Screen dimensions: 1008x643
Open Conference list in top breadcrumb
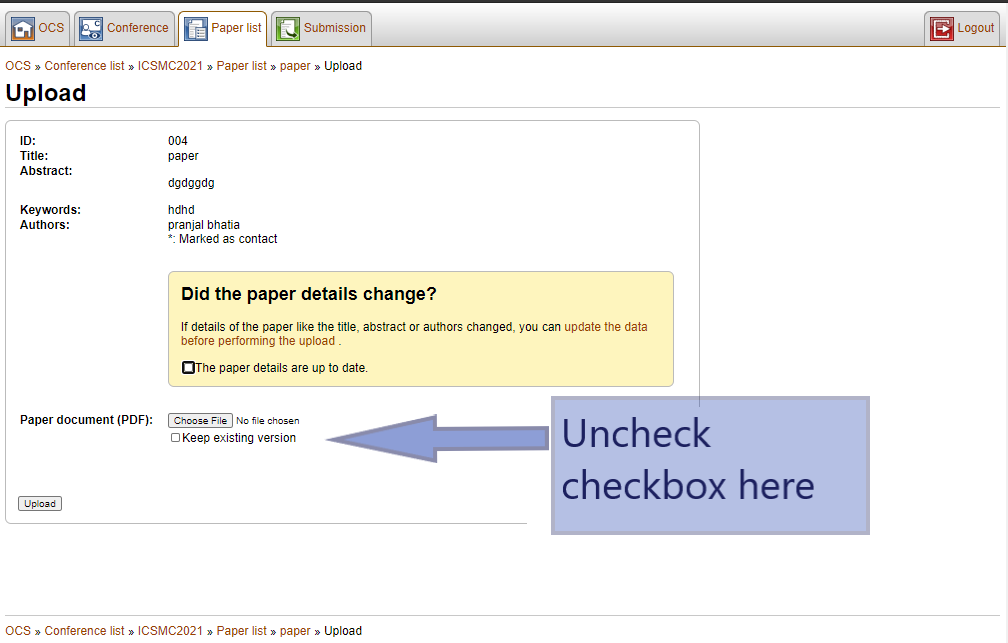click(x=84, y=66)
